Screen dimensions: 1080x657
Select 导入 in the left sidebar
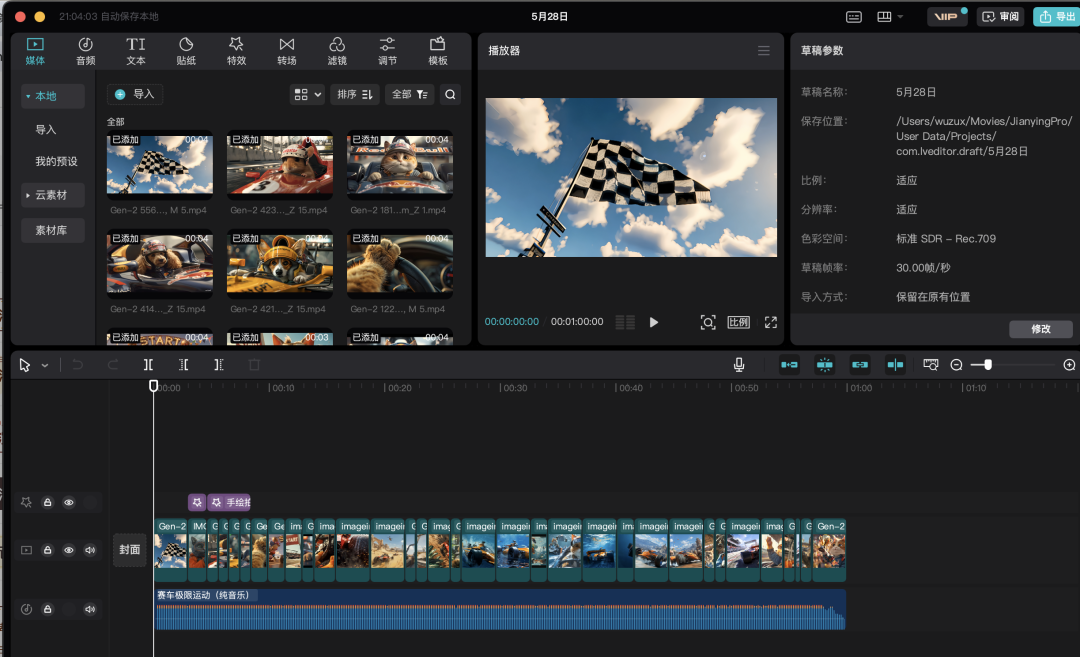(45, 129)
